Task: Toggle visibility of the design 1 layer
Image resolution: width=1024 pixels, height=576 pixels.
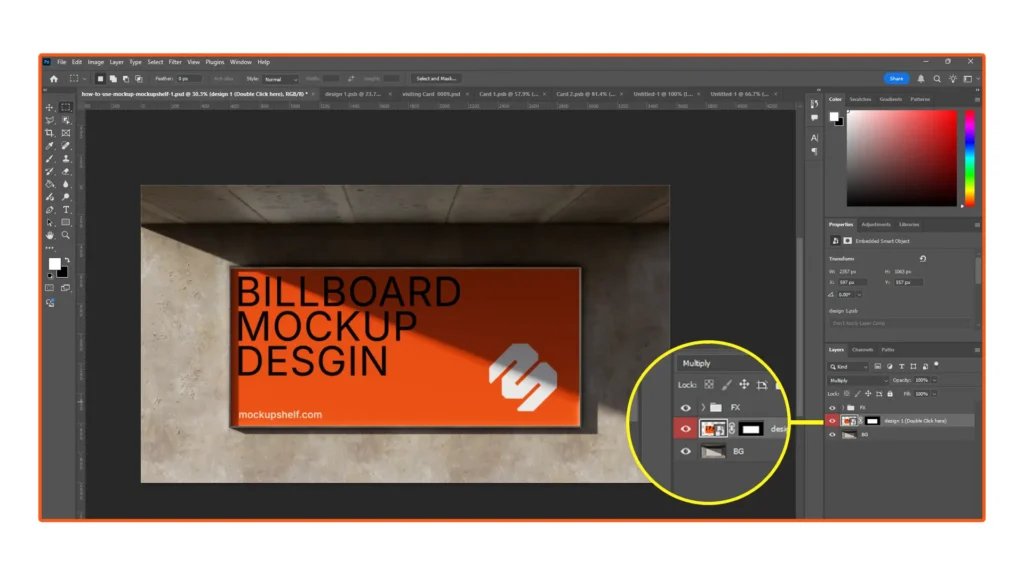Action: (832, 421)
